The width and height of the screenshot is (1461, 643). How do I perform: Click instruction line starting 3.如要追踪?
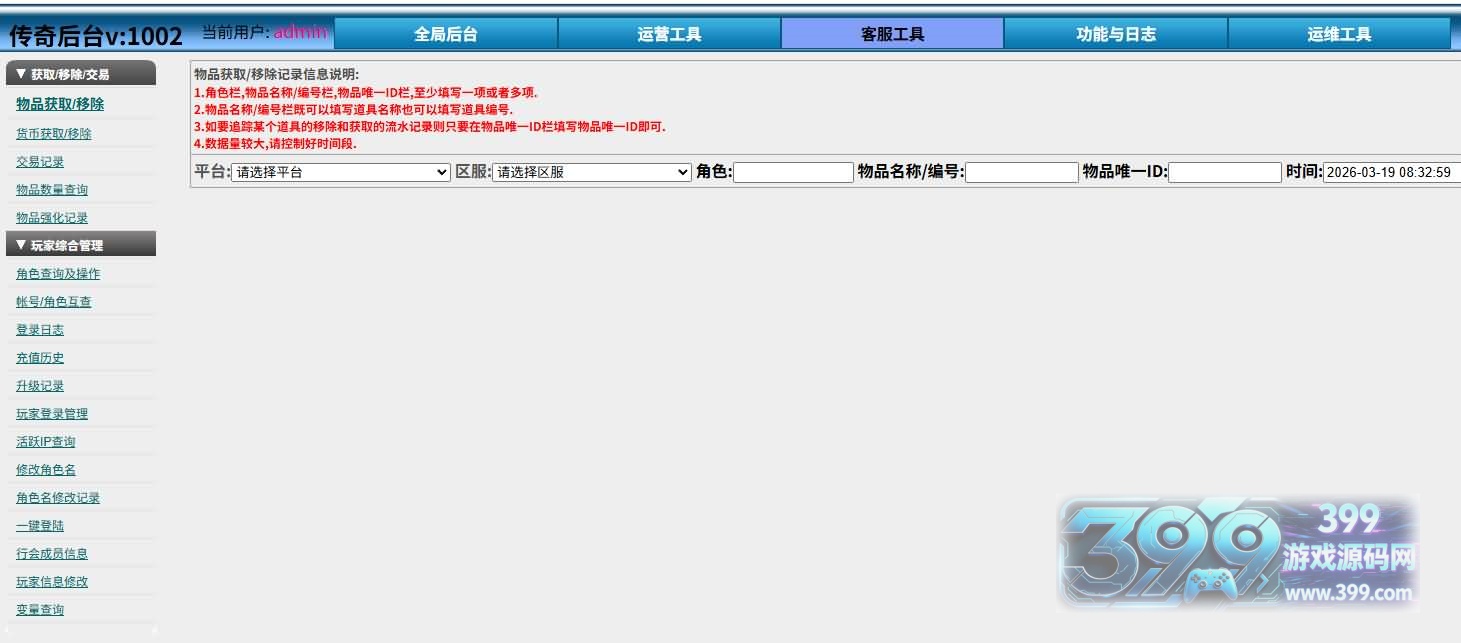click(x=430, y=126)
